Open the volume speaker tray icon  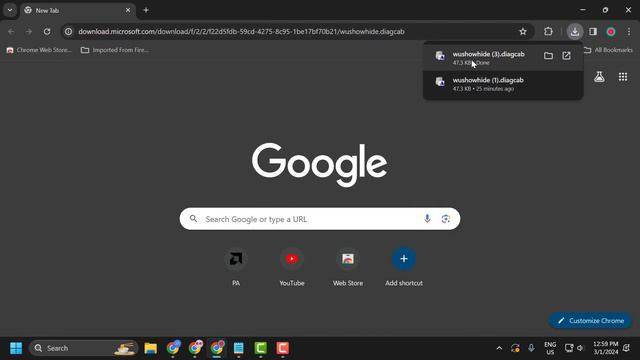click(580, 348)
